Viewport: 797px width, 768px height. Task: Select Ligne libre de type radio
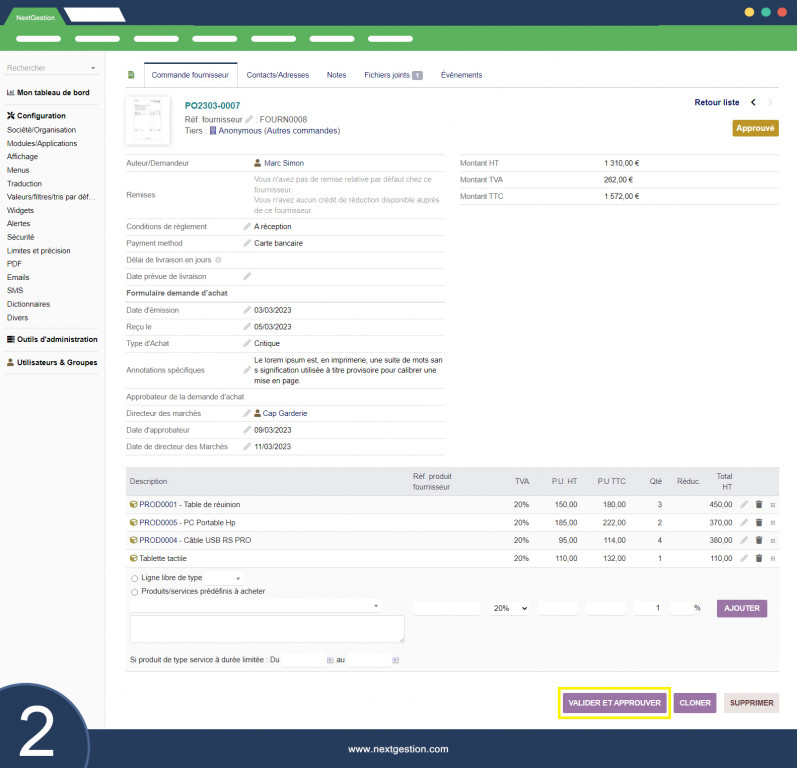pos(135,578)
